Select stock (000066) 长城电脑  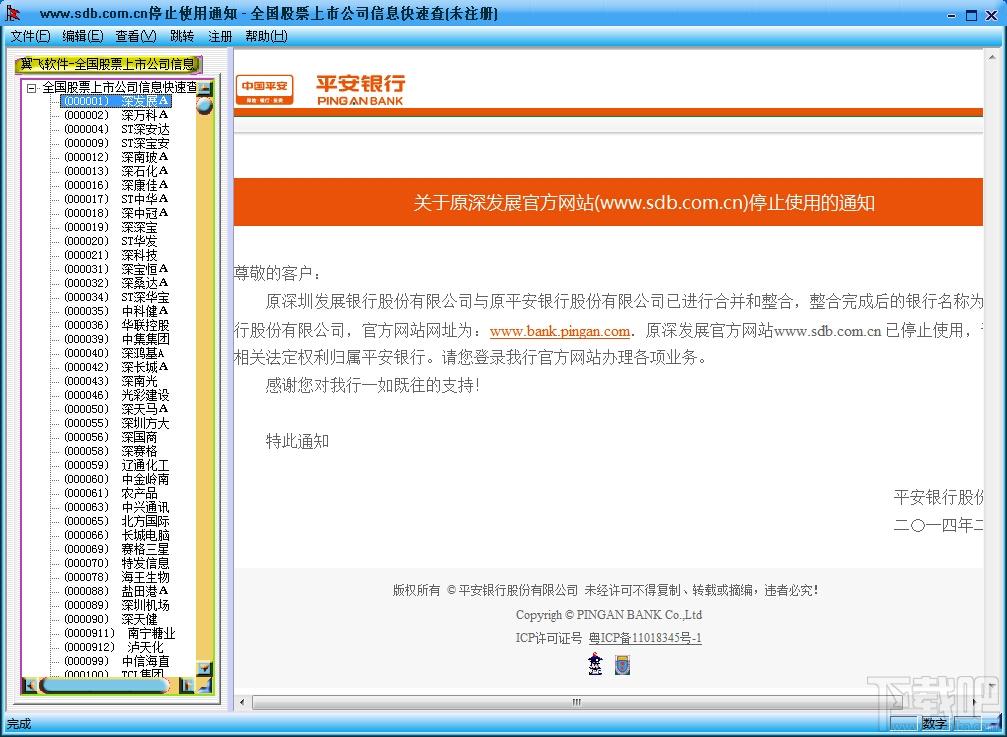117,535
